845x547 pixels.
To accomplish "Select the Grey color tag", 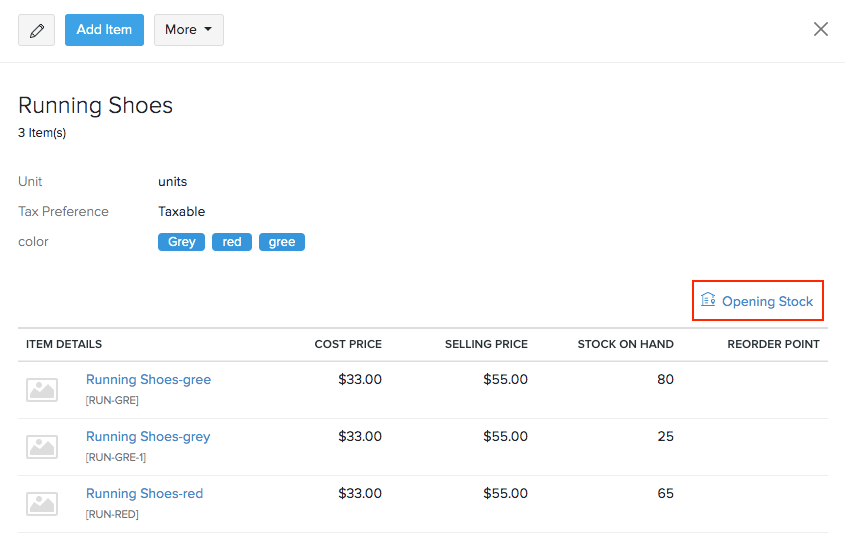I will tap(181, 242).
